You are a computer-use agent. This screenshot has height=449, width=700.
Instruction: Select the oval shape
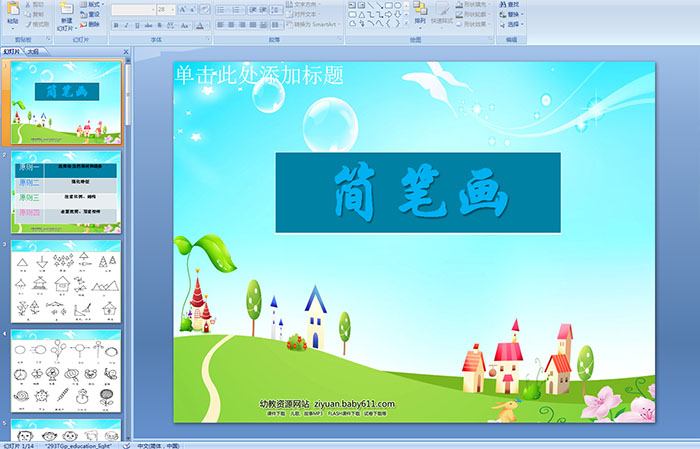pos(397,5)
